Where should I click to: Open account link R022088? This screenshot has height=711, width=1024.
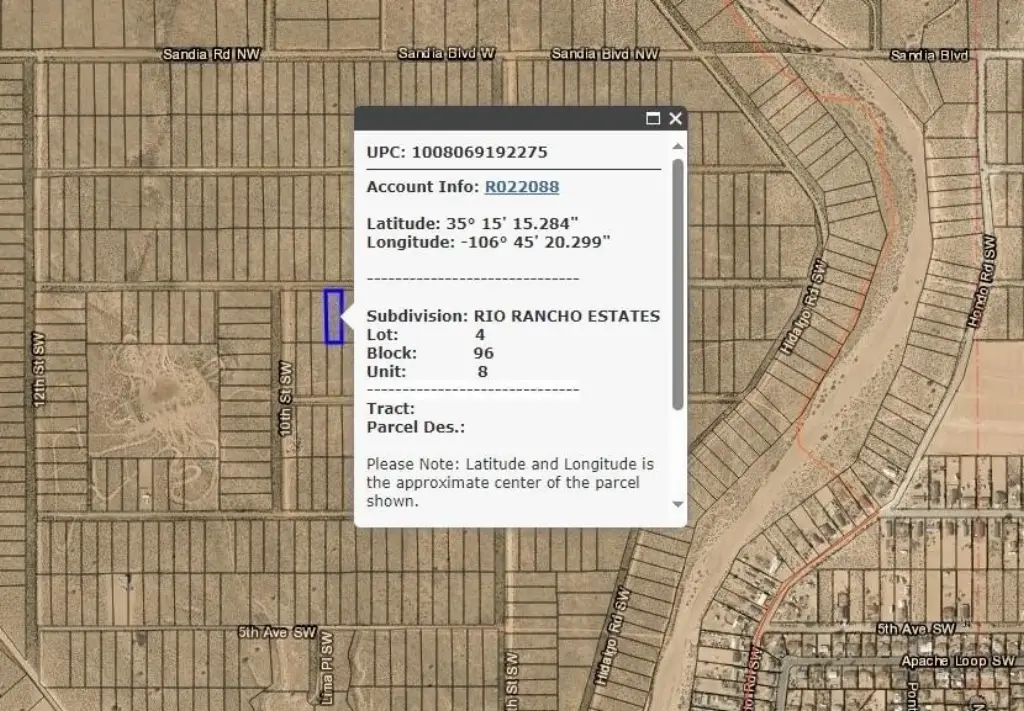(521, 187)
